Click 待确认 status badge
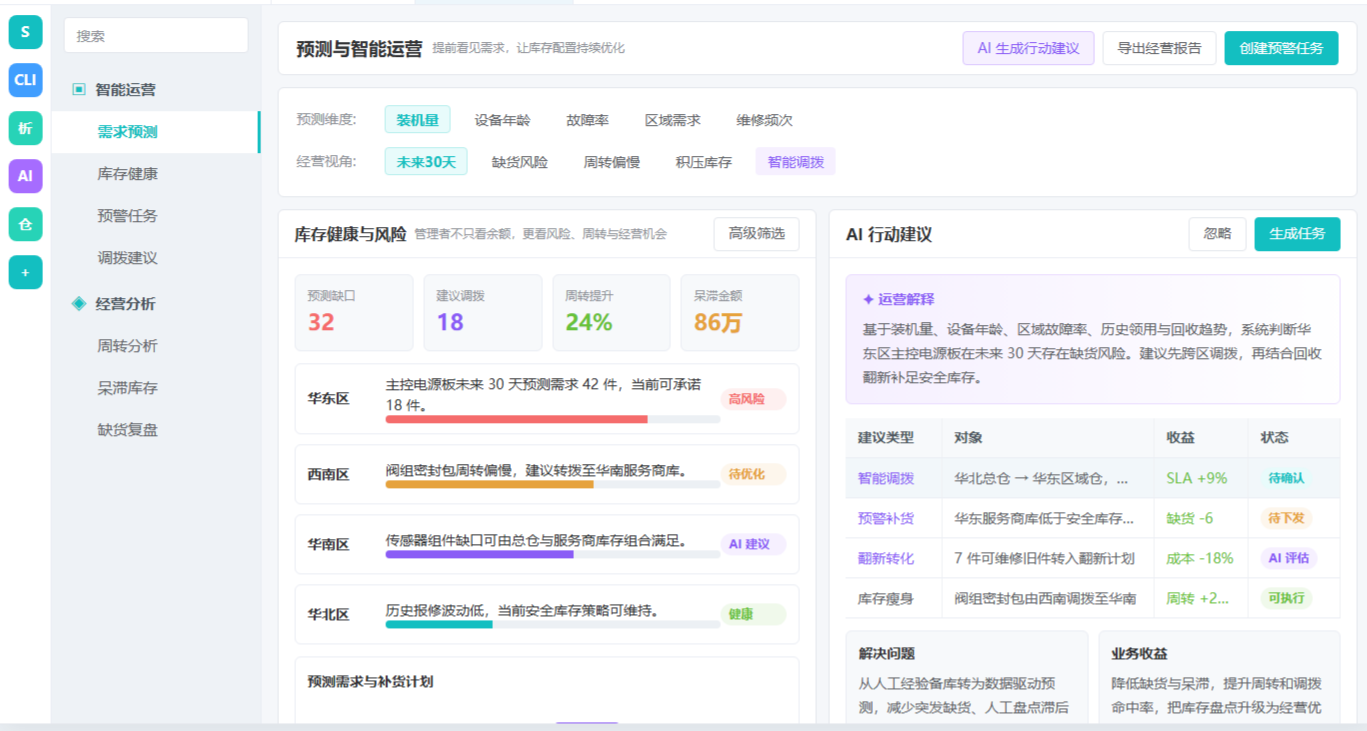Image resolution: width=1367 pixels, height=731 pixels. pyautogui.click(x=1286, y=478)
